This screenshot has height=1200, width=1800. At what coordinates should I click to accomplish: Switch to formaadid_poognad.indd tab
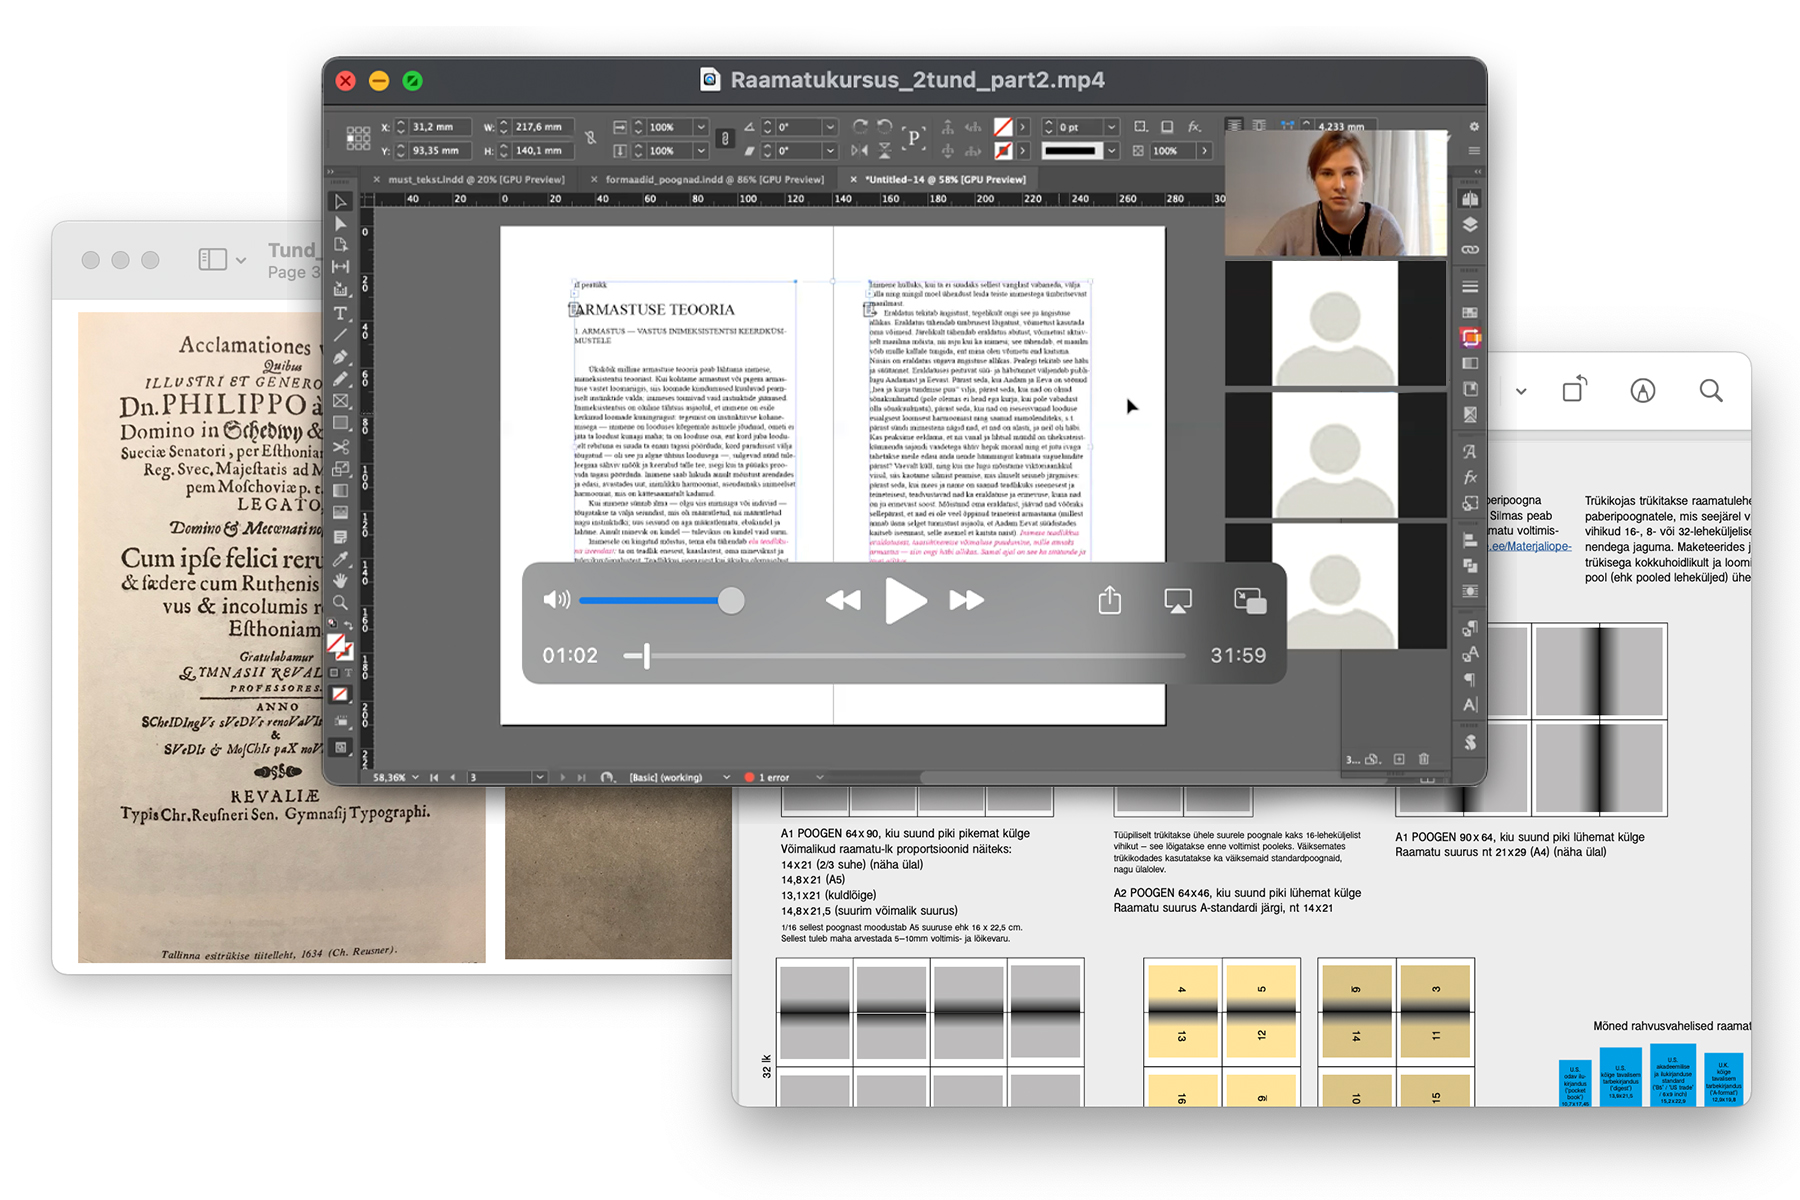coord(714,180)
